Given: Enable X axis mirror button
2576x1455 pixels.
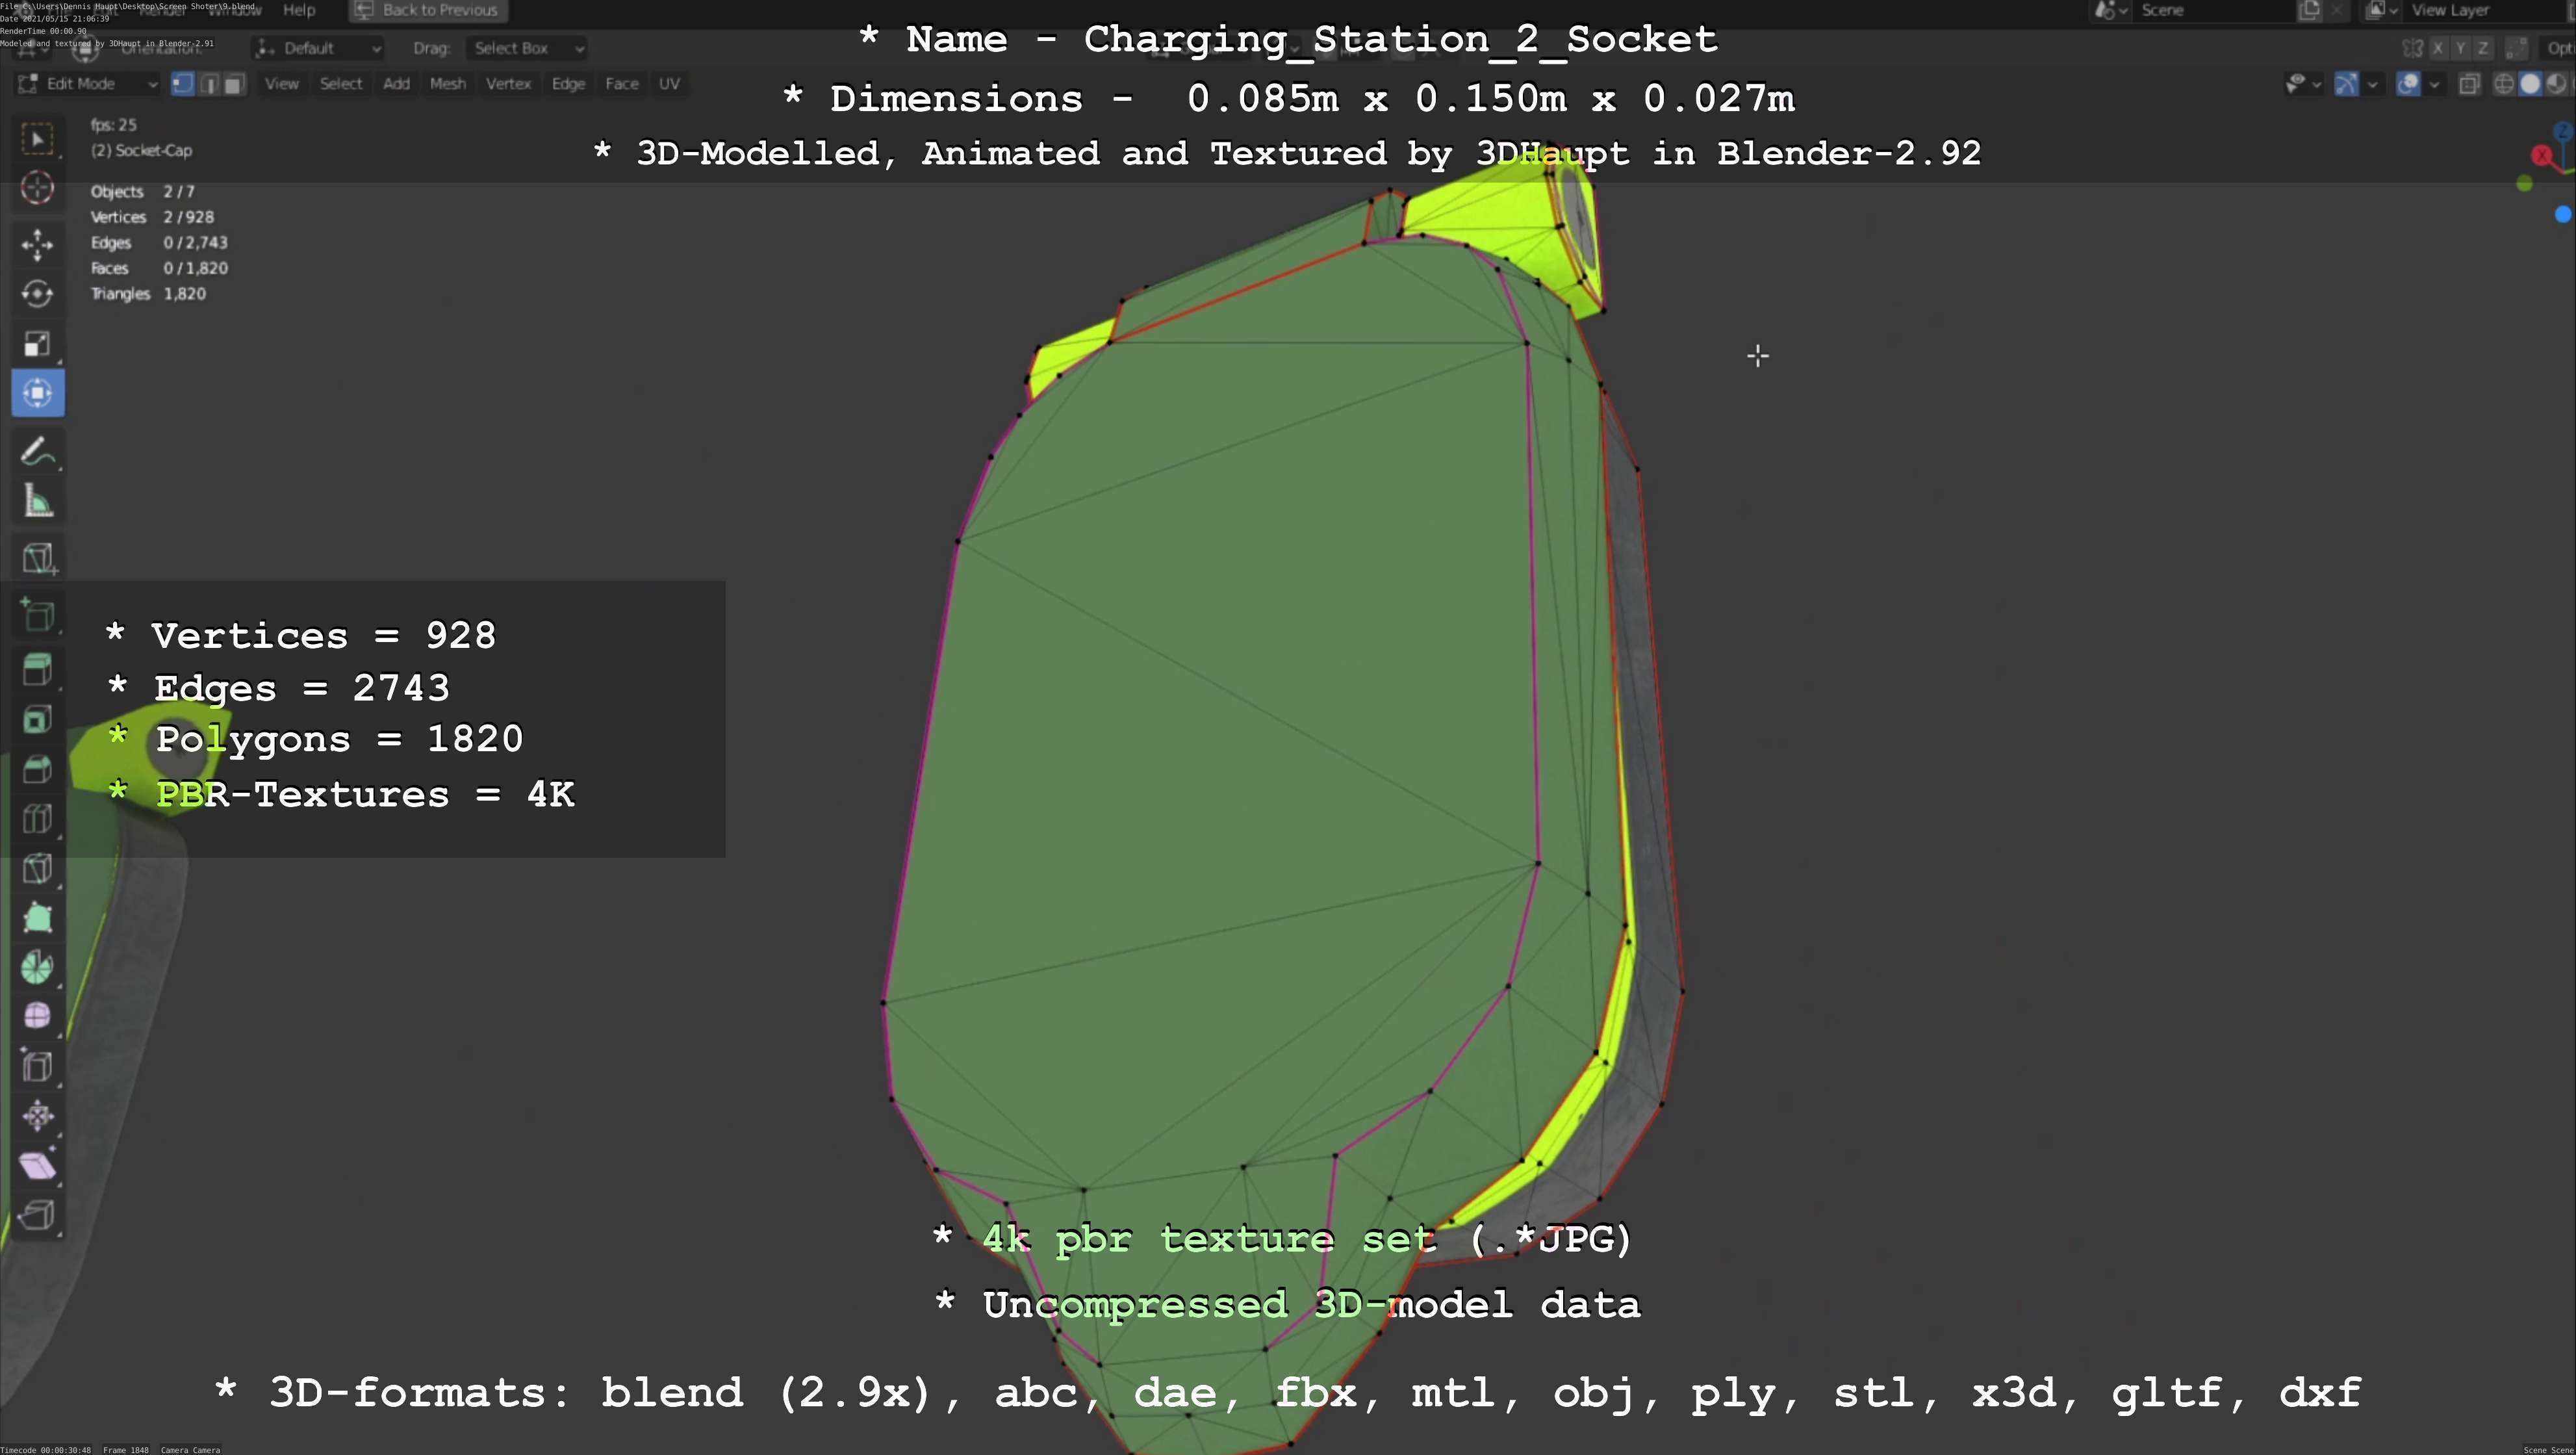Looking at the screenshot, I should click(2438, 48).
